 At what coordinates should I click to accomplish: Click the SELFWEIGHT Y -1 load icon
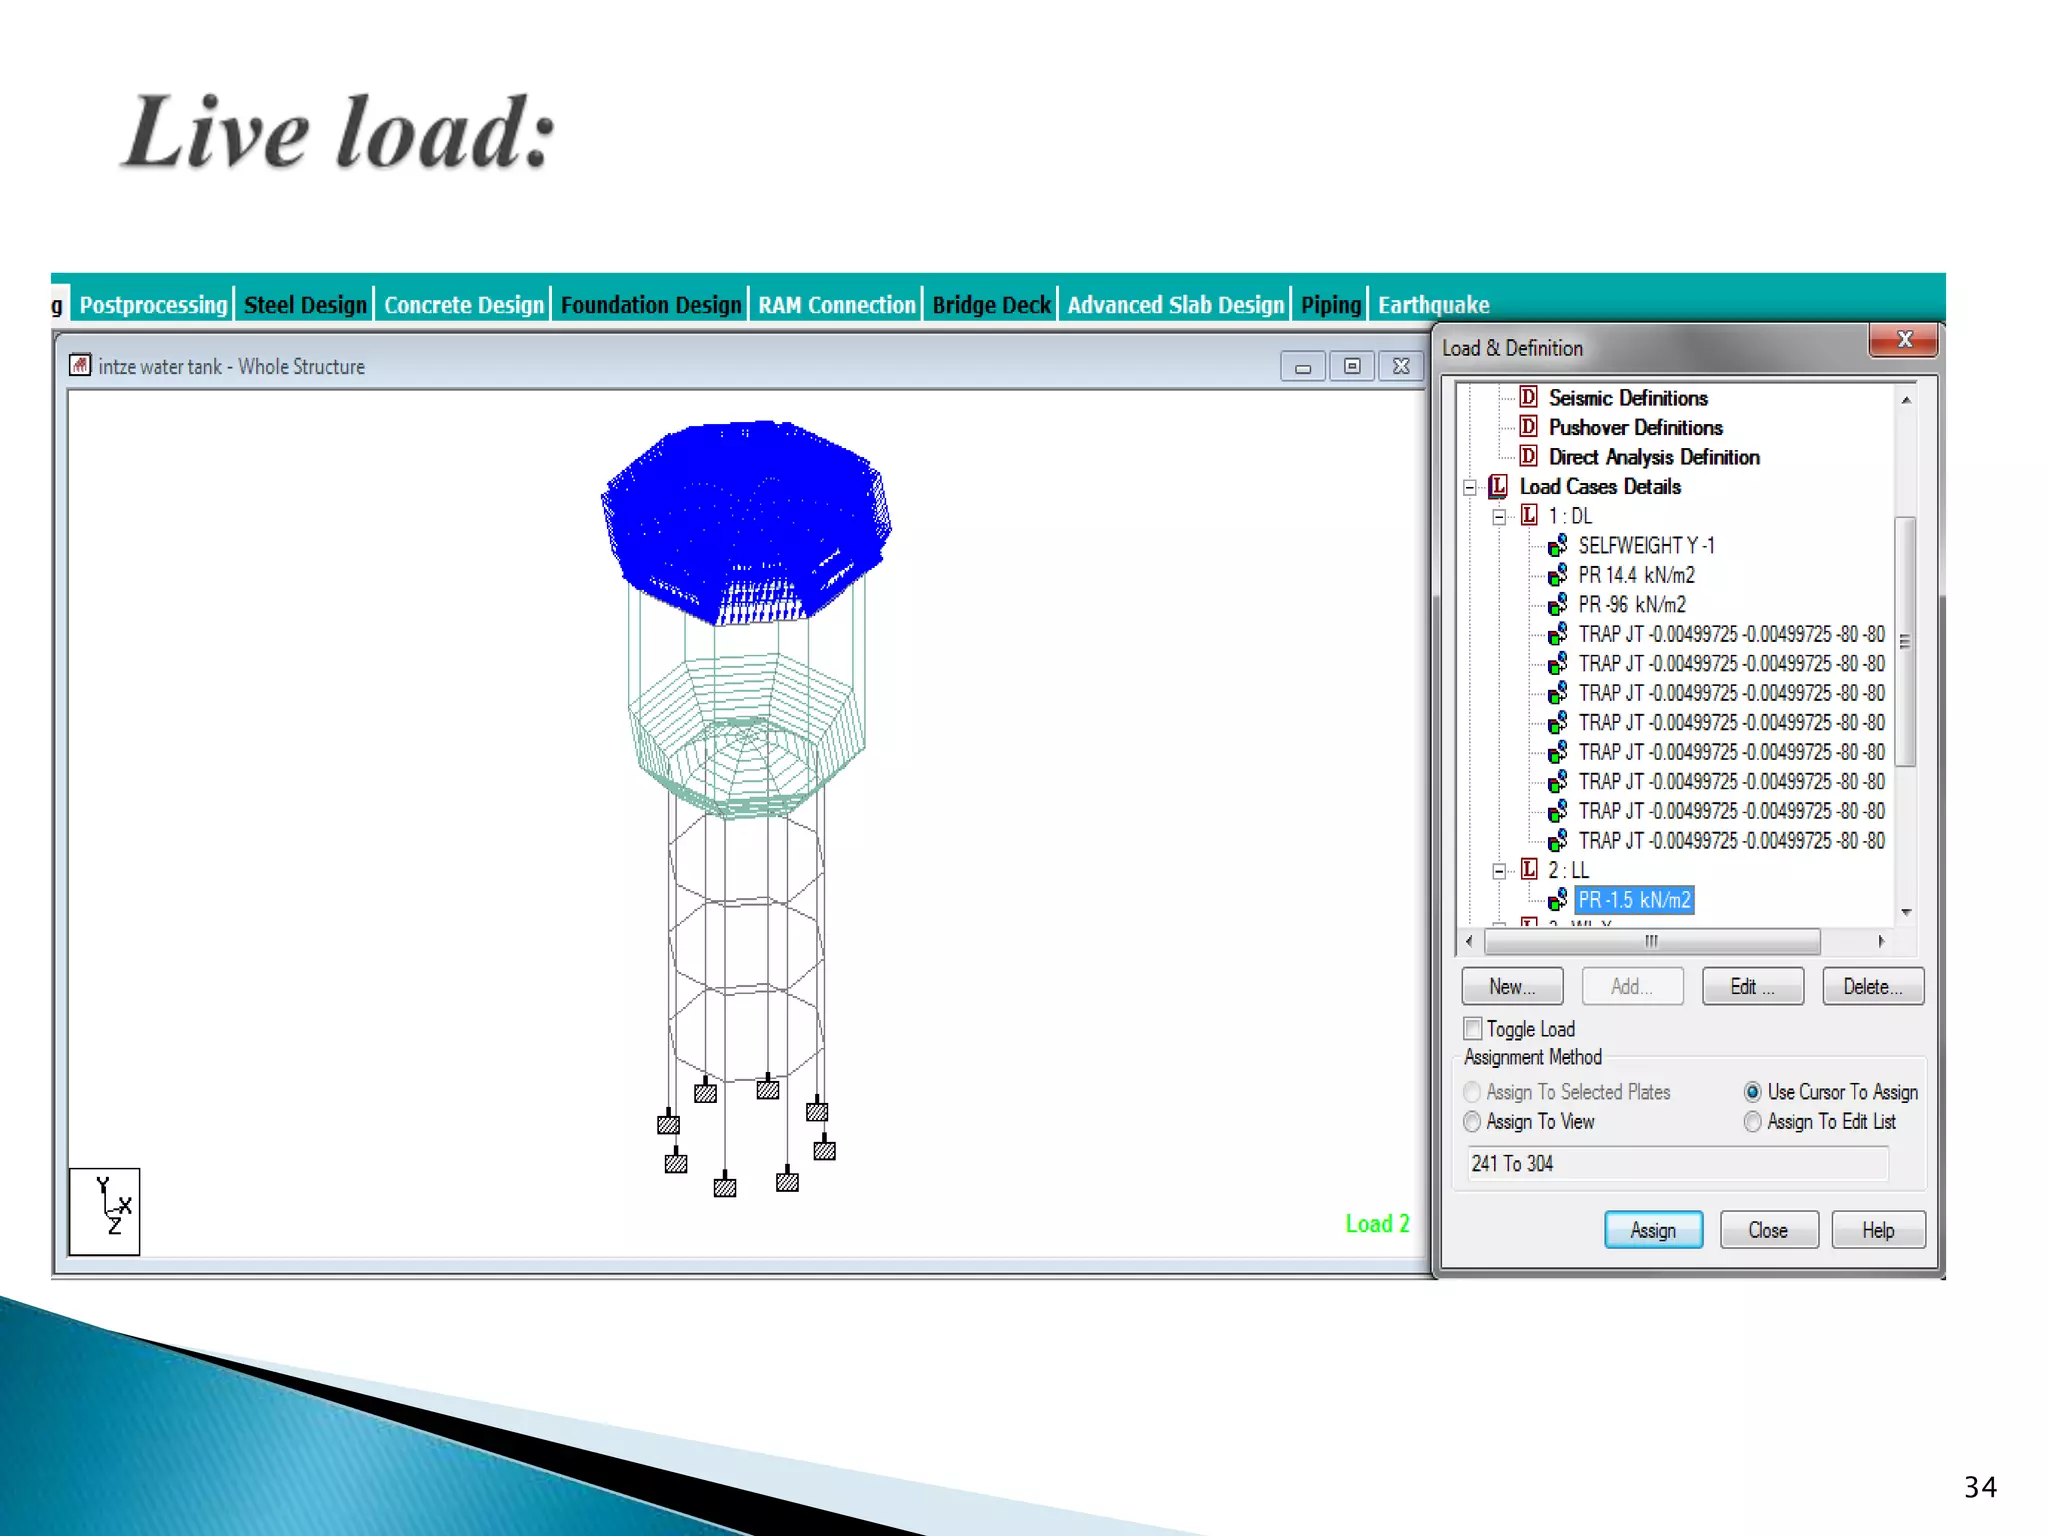(1557, 545)
